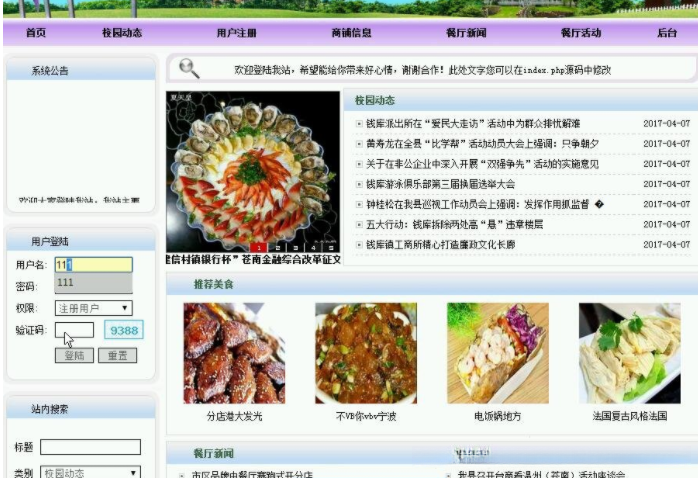
Task: Select 商铺信息 navigation item
Action: pyautogui.click(x=351, y=32)
